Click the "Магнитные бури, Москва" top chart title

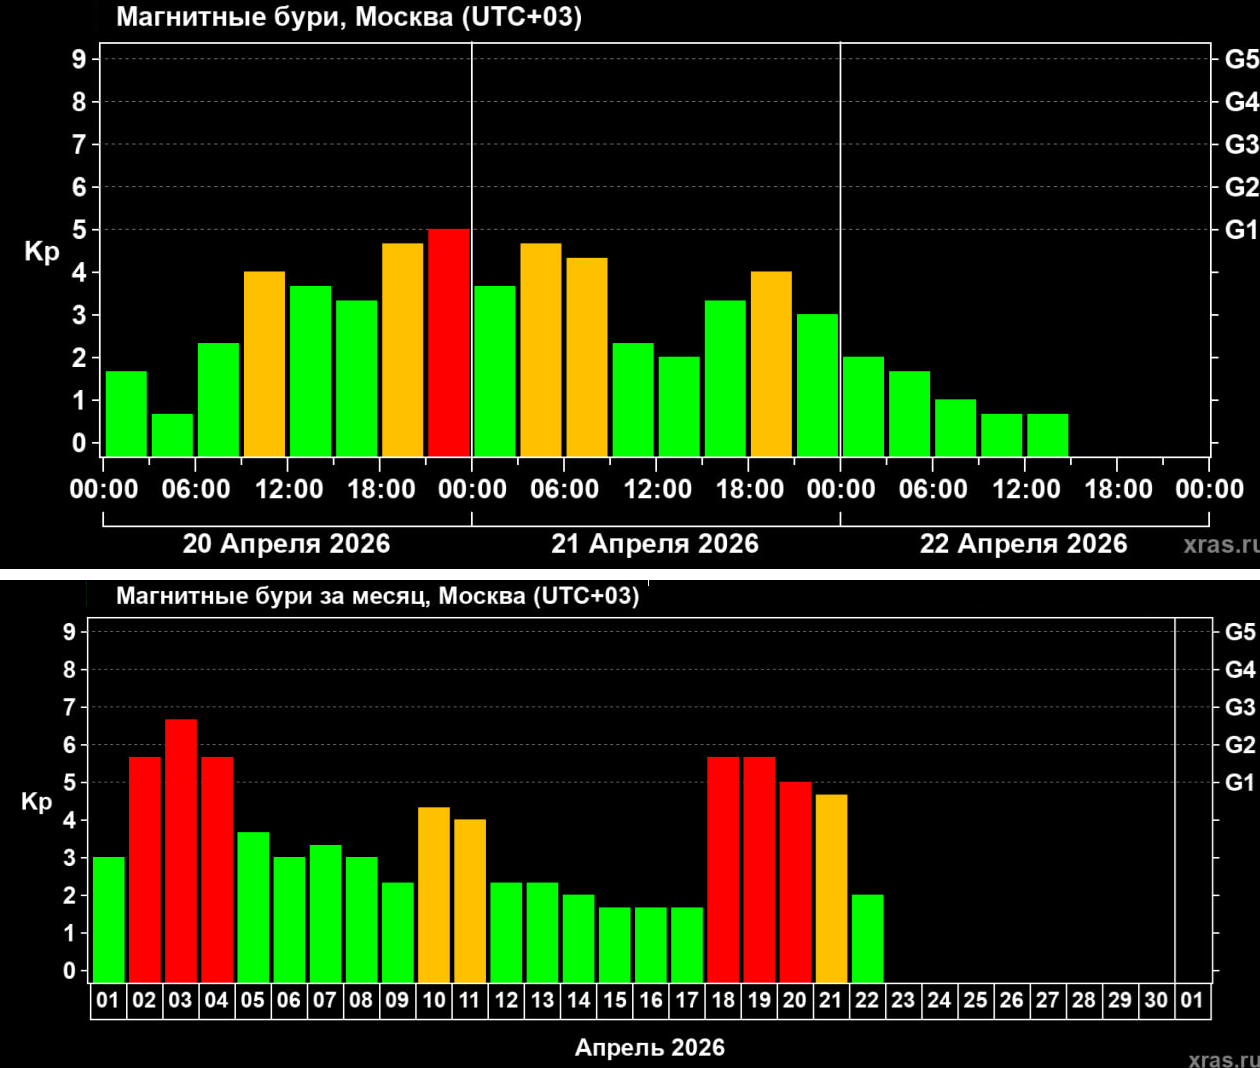(349, 17)
